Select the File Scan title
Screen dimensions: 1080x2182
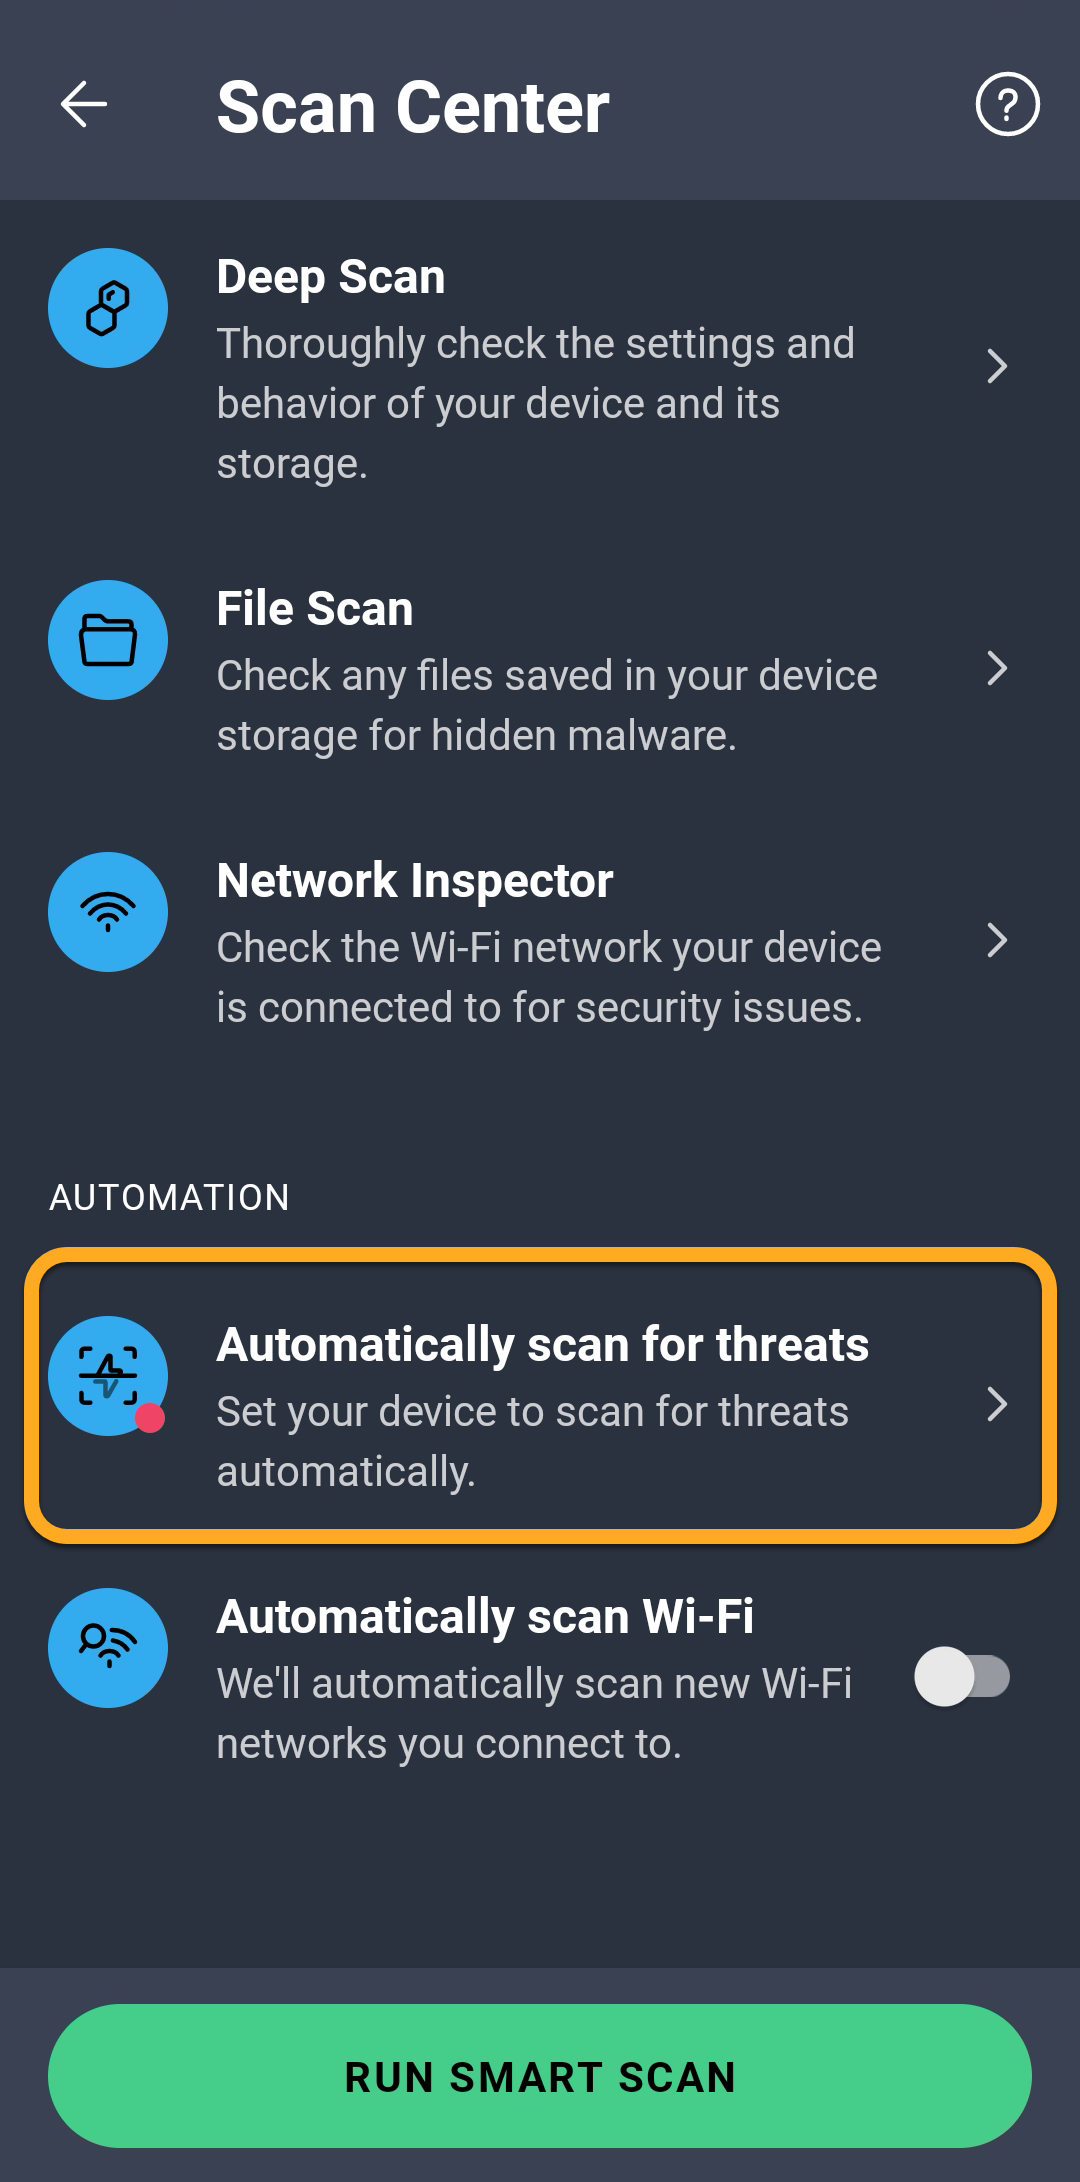[315, 609]
